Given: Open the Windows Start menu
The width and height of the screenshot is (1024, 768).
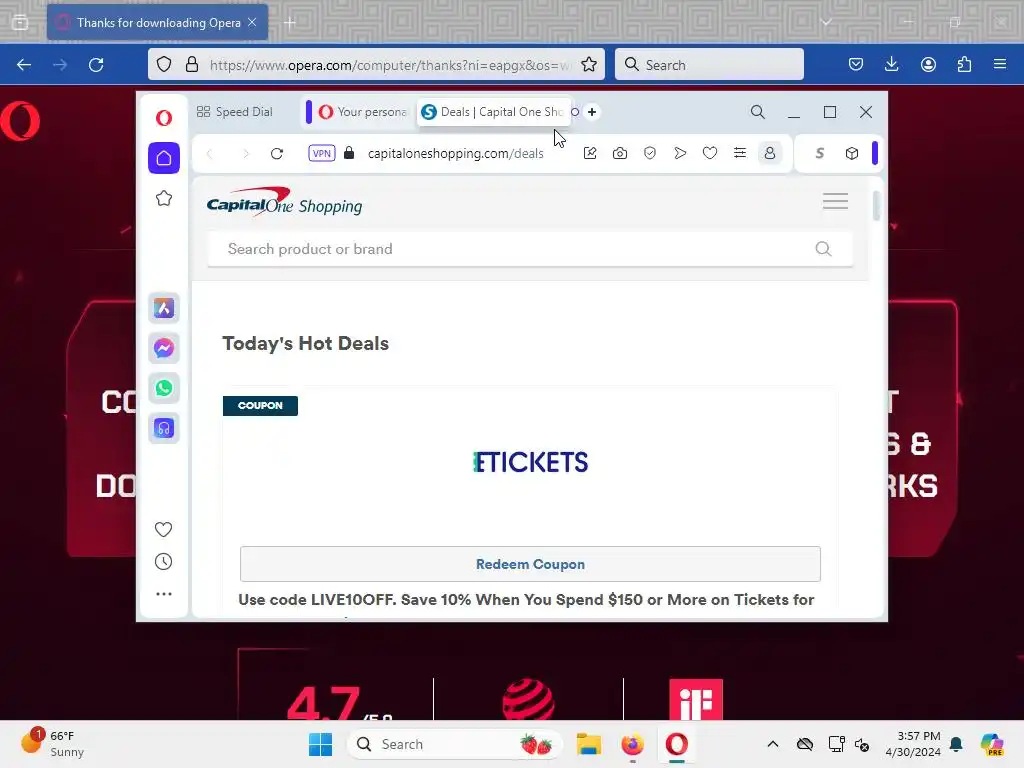Looking at the screenshot, I should coord(320,744).
